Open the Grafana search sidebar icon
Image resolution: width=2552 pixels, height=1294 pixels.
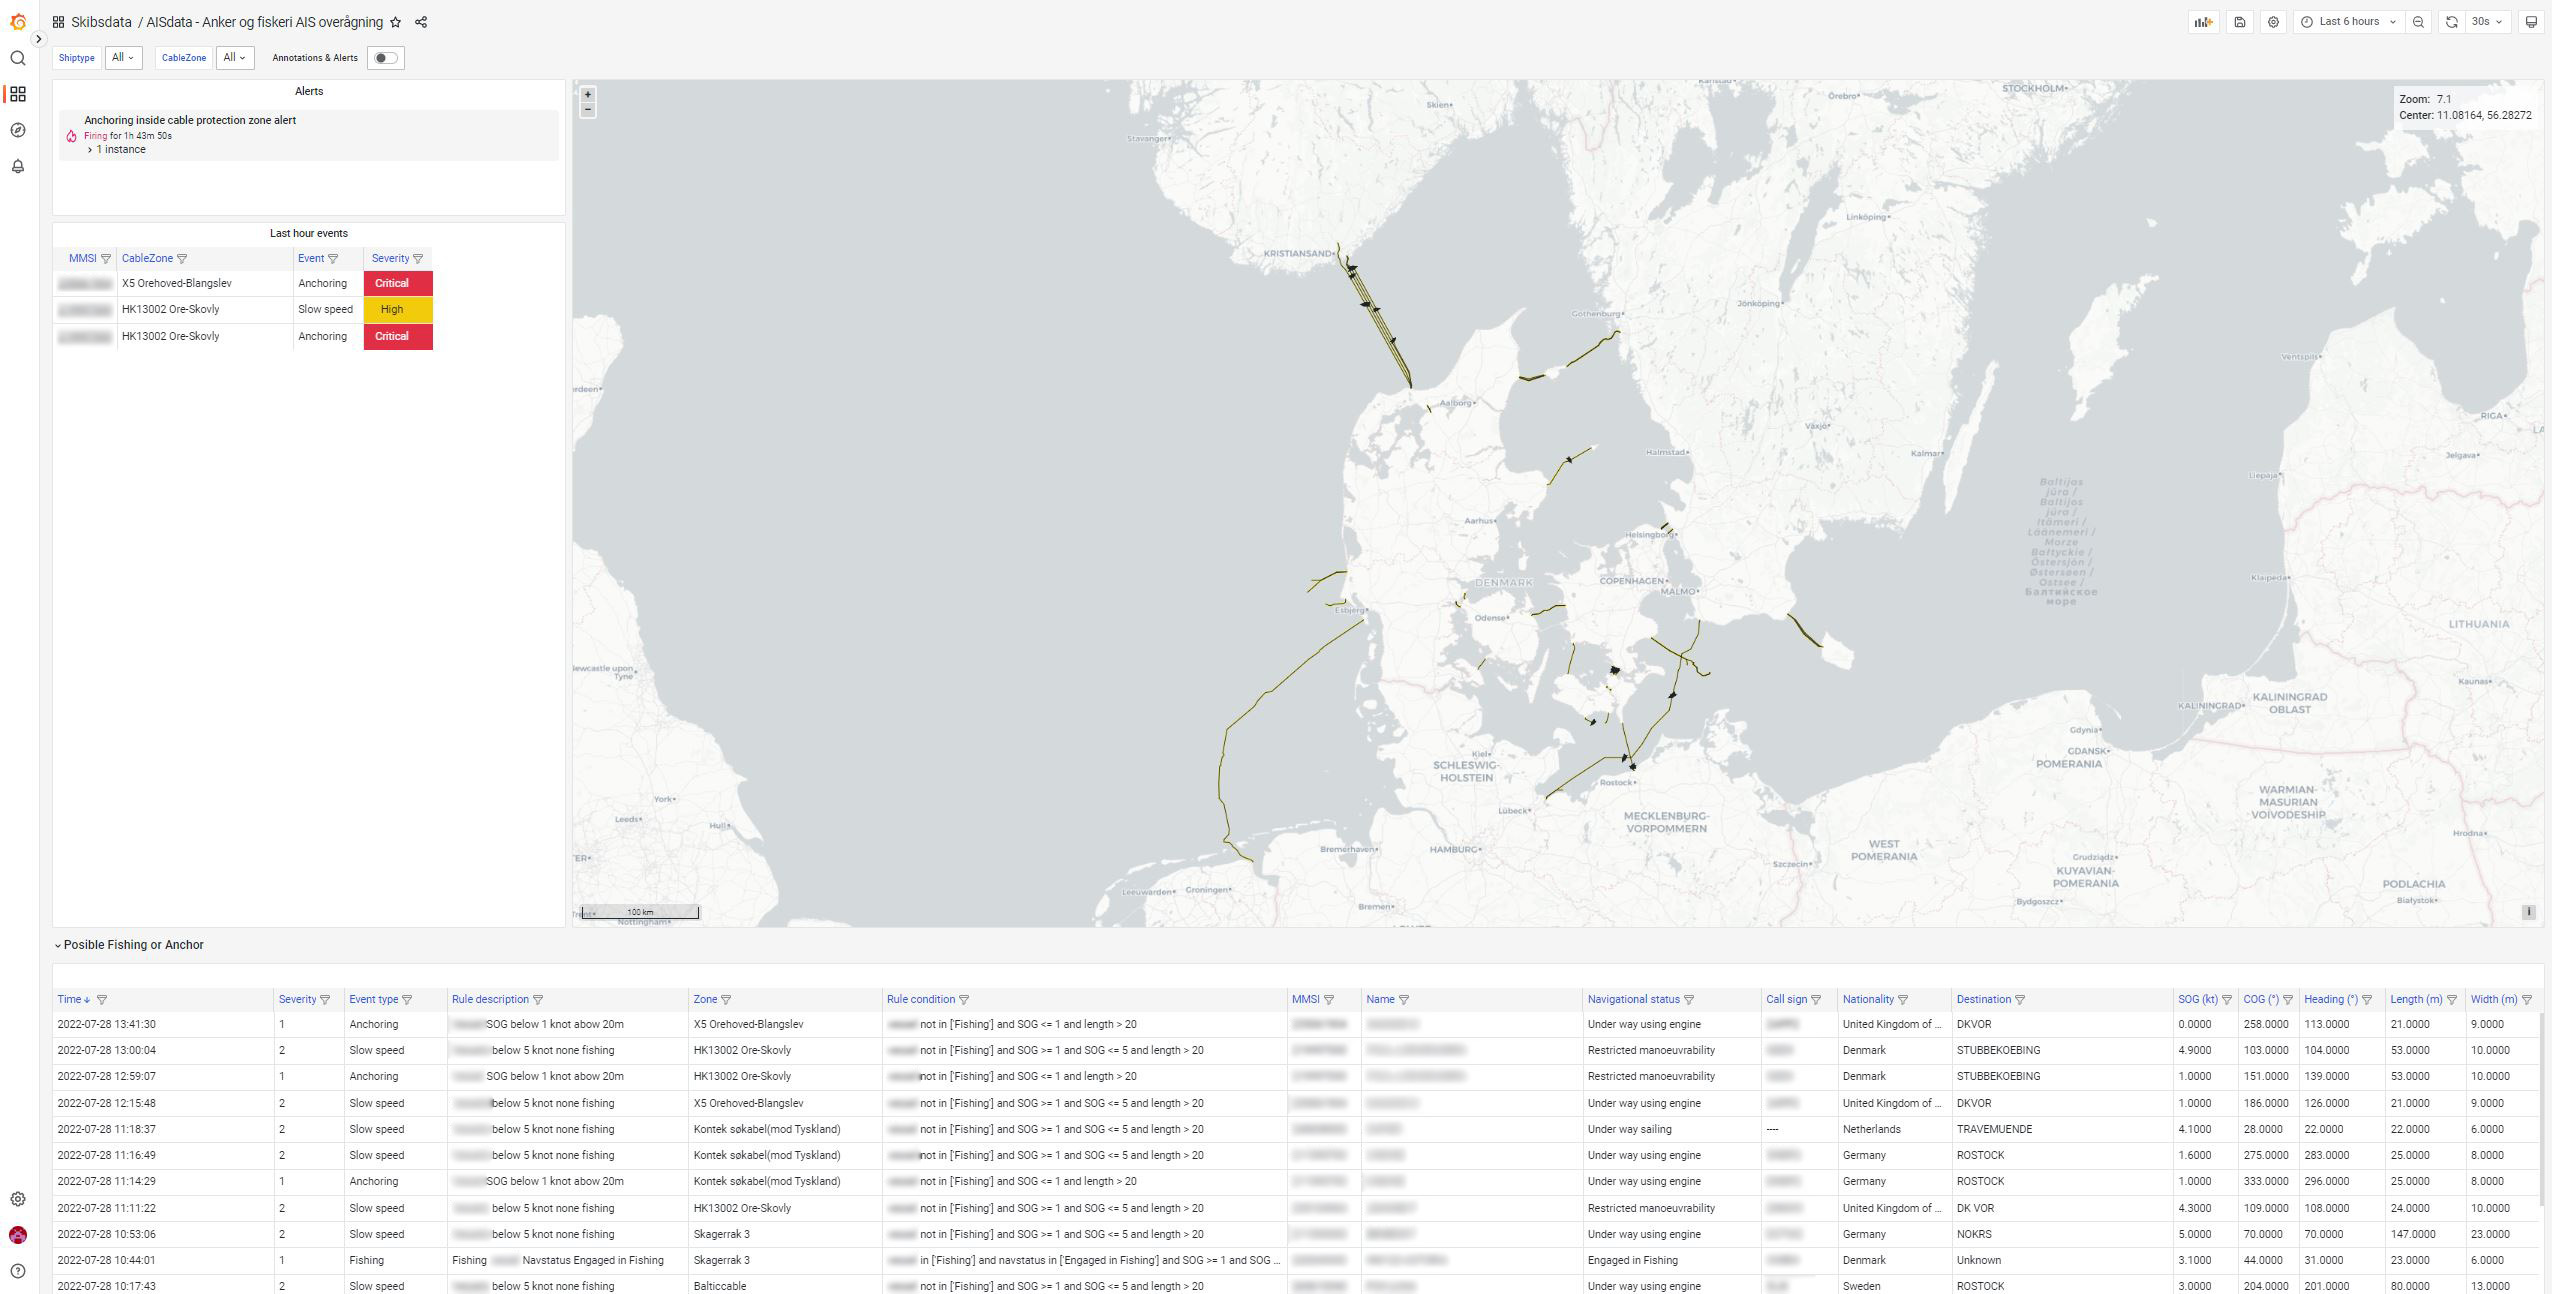(x=17, y=58)
